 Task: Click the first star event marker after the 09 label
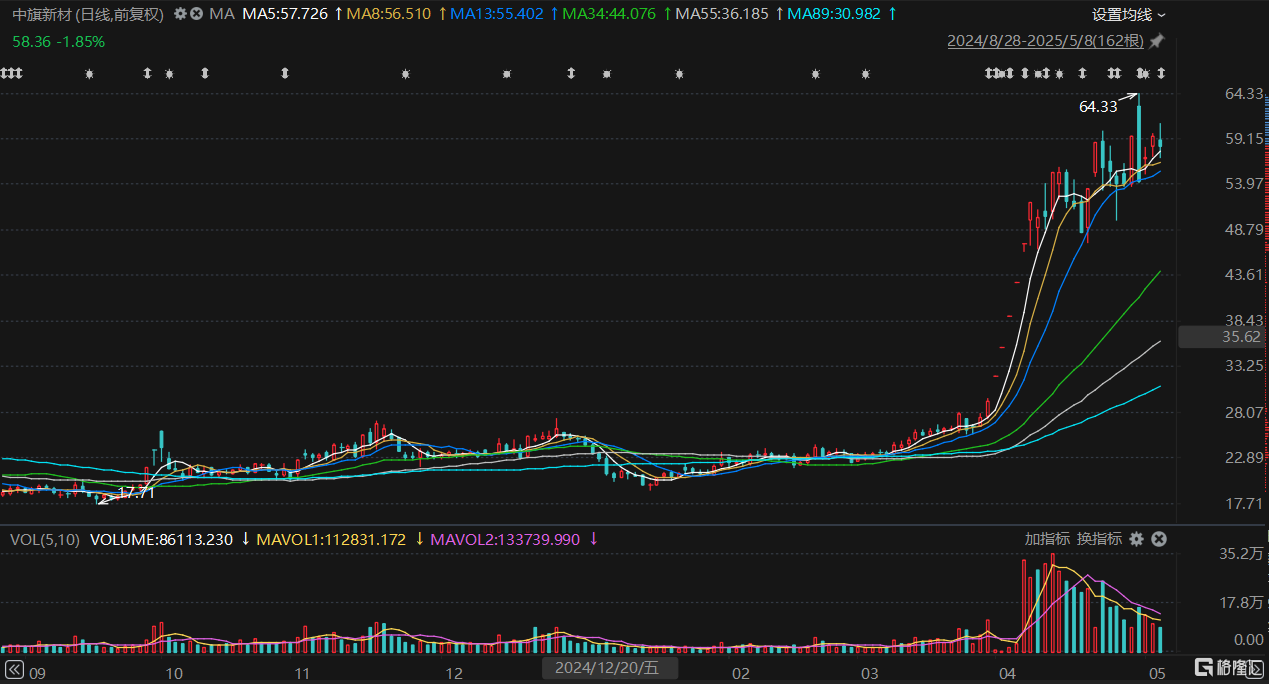(89, 74)
